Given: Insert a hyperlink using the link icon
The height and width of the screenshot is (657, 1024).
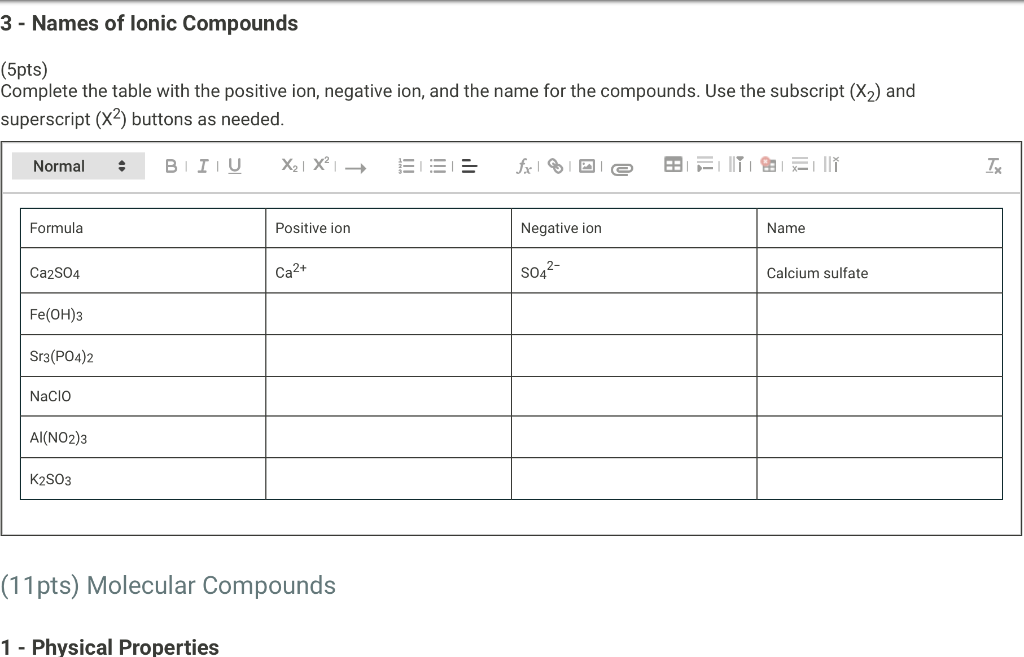Looking at the screenshot, I should 555,167.
